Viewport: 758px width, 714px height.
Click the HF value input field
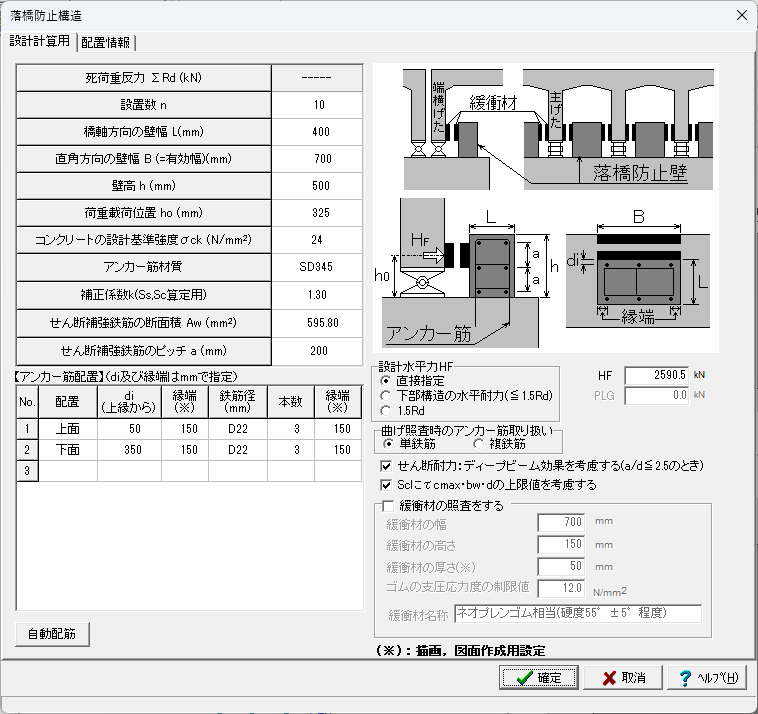[x=657, y=374]
